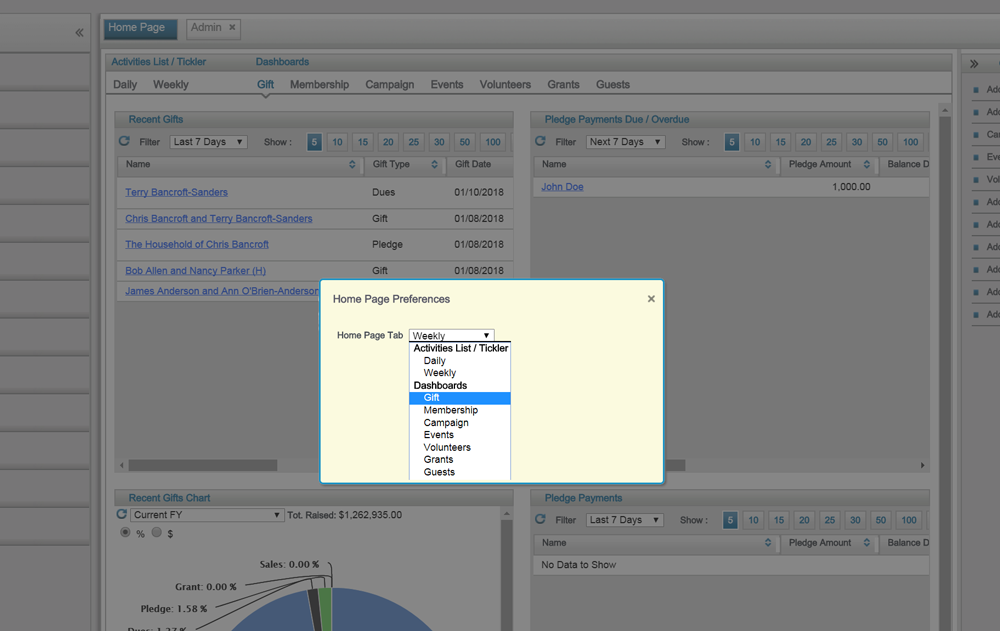The width and height of the screenshot is (1000, 631).
Task: Open the Daily activities tab
Action: (x=125, y=84)
